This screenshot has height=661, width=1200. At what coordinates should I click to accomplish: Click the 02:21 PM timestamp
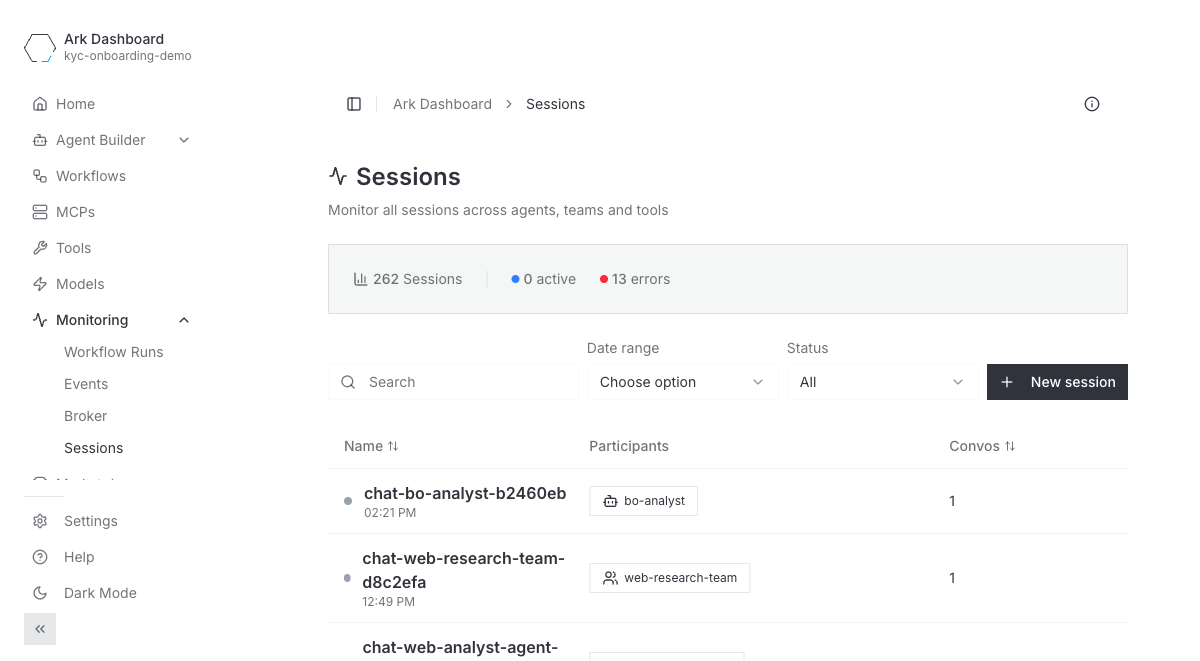(390, 512)
